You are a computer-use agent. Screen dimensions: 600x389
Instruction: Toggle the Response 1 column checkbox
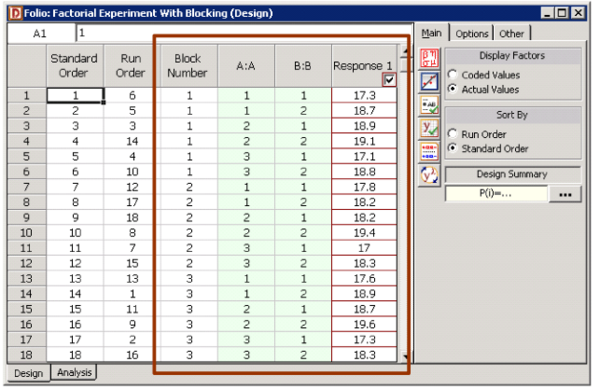[389, 80]
